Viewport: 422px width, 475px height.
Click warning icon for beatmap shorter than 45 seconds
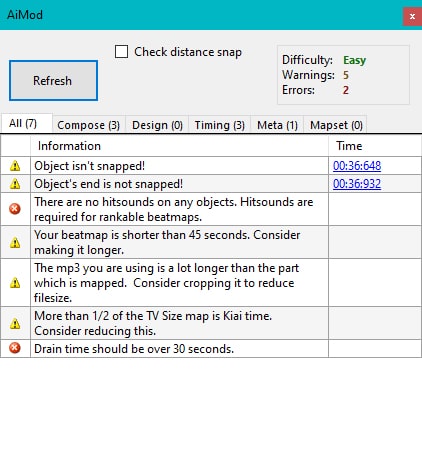[x=15, y=242]
